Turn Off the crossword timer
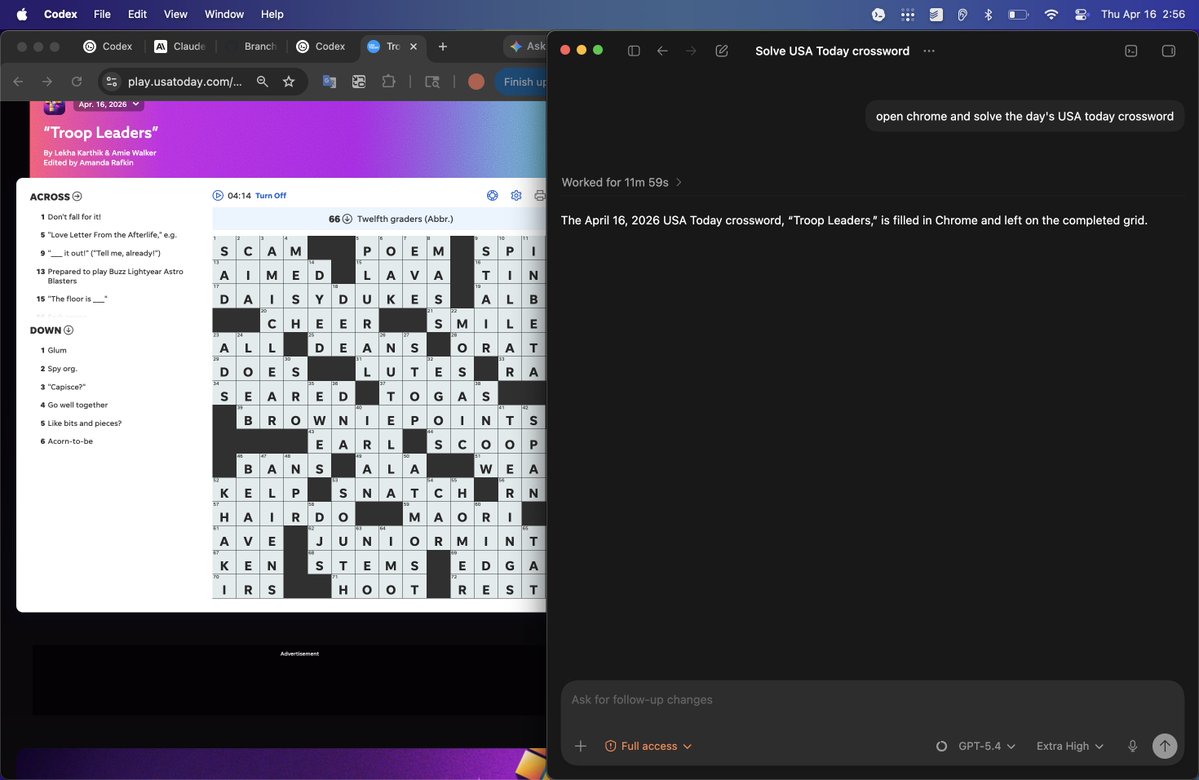This screenshot has height=780, width=1199. [x=271, y=196]
